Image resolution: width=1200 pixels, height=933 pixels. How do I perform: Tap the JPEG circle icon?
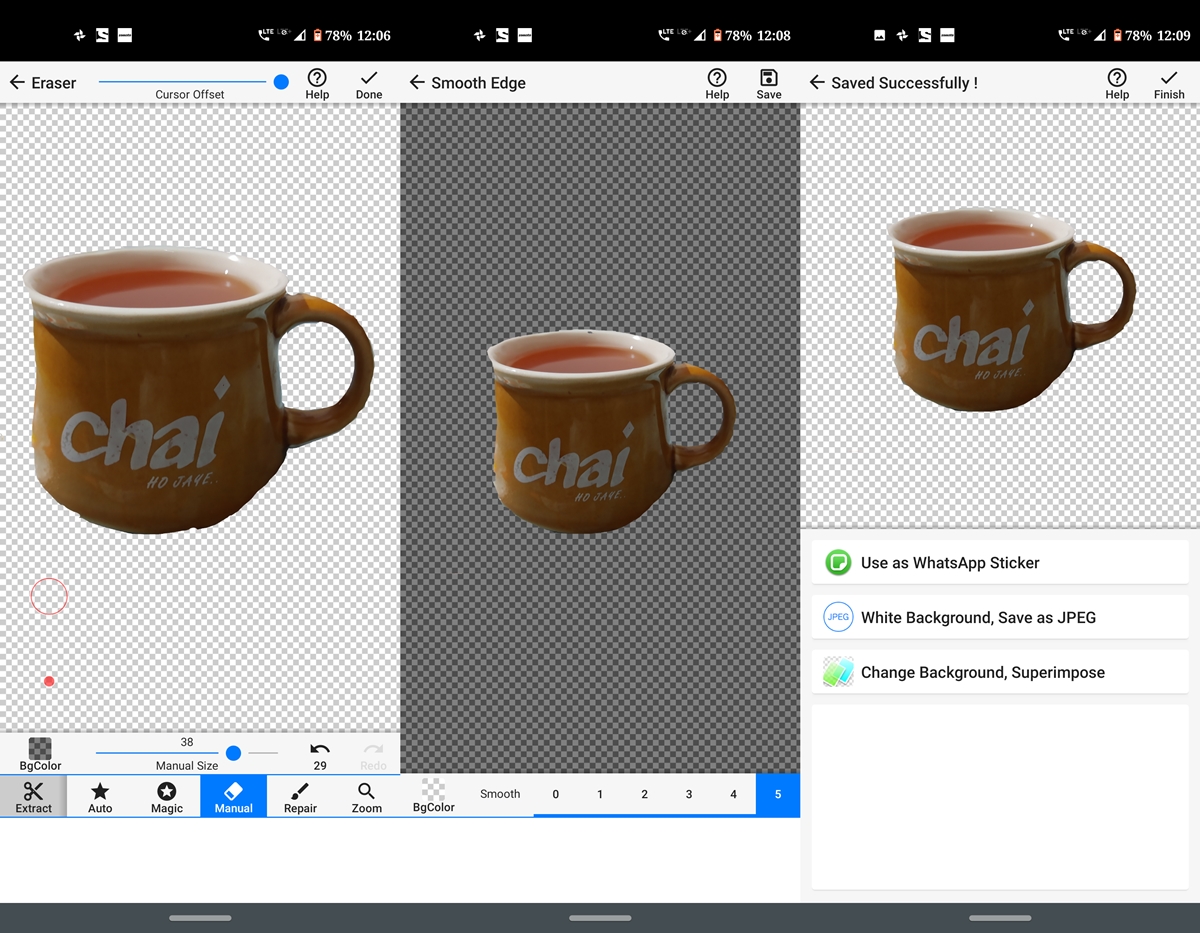[x=838, y=617]
